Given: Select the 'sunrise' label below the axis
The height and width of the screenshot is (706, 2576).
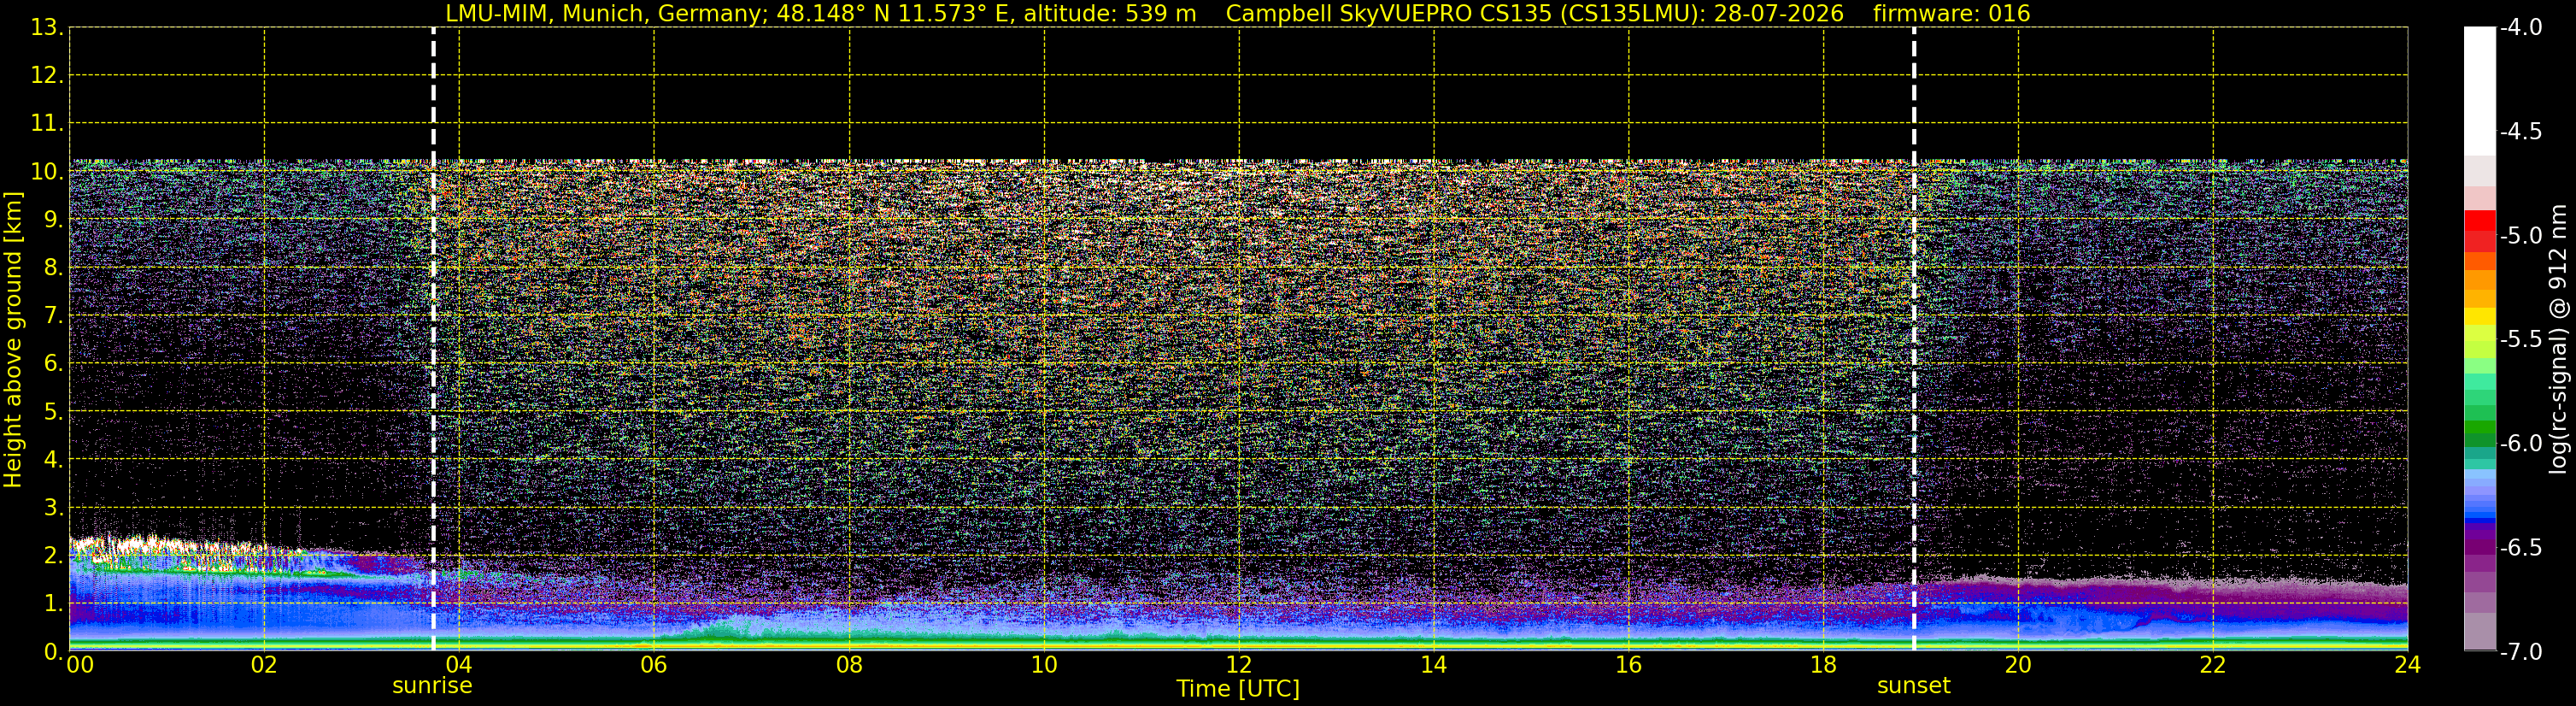Looking at the screenshot, I should click(x=432, y=686).
